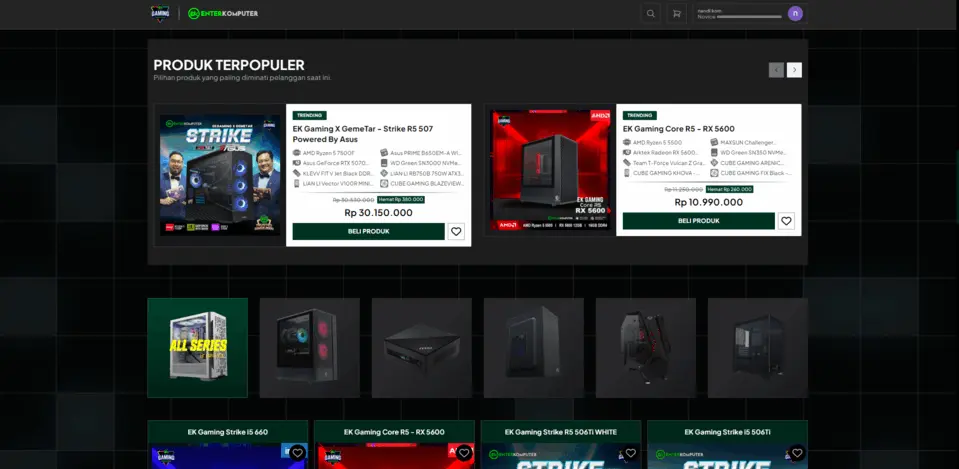959x469 pixels.
Task: Wishlist the bottom Core R5 RX 5600 heart
Action: point(464,453)
